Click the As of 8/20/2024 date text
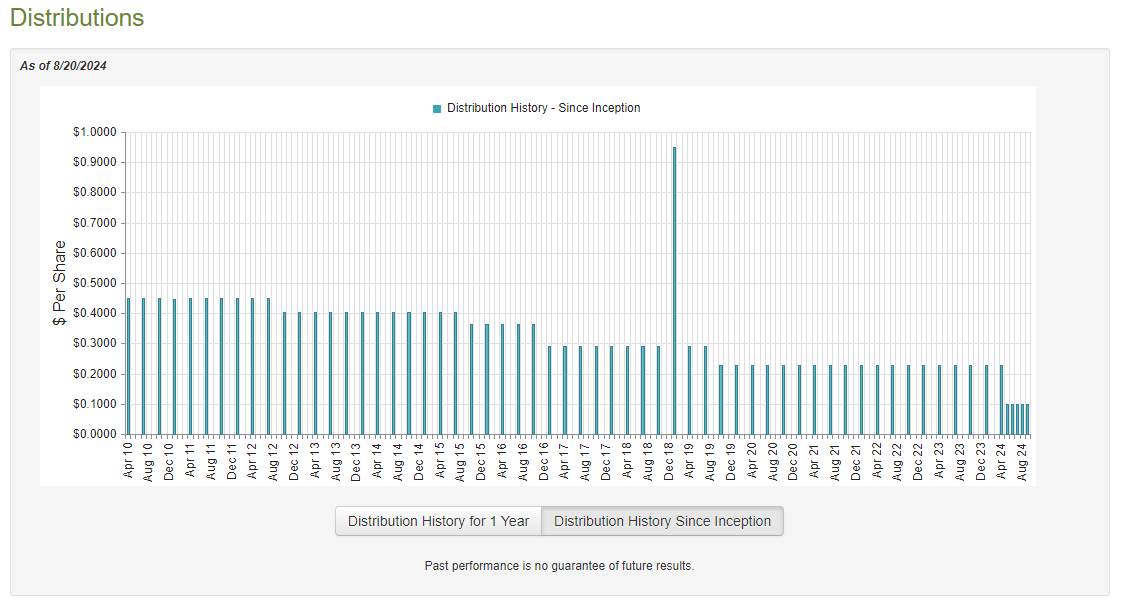 (63, 66)
